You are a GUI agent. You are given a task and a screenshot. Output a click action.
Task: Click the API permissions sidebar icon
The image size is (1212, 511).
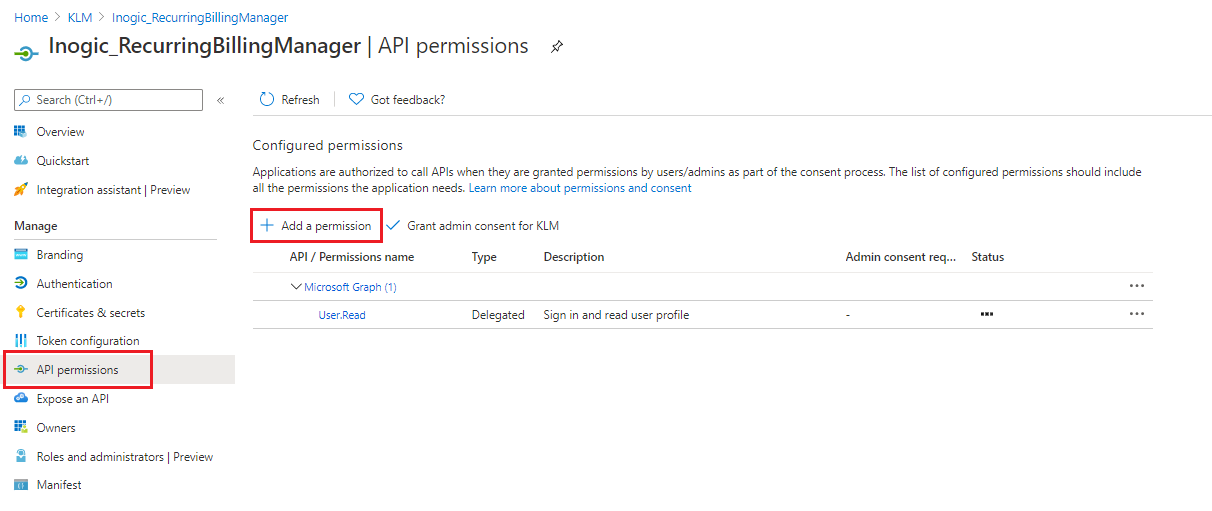20,370
